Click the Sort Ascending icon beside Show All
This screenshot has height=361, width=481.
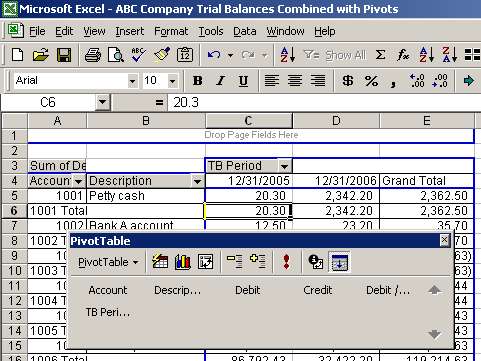click(x=287, y=54)
